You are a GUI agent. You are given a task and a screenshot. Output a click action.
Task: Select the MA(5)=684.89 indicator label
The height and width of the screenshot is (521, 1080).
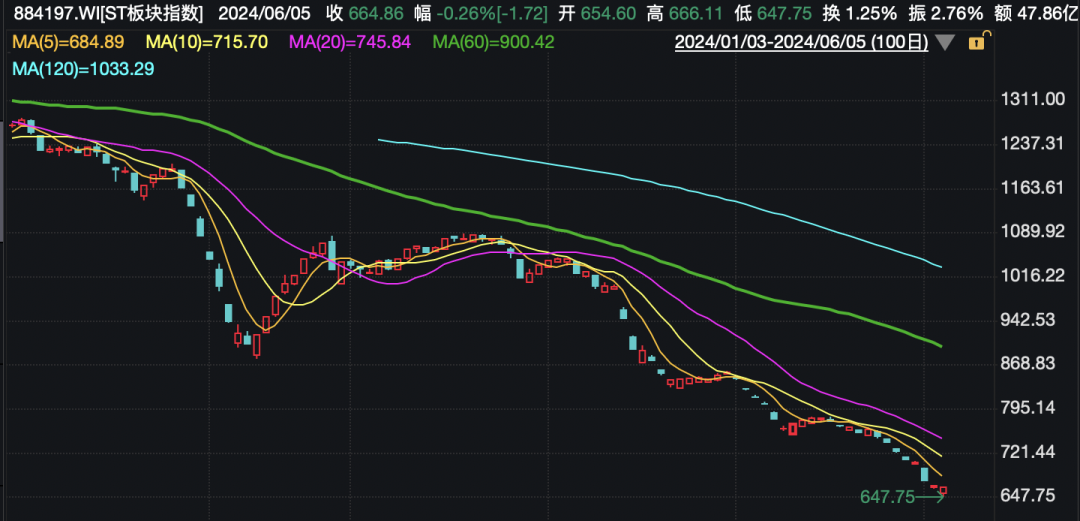point(68,42)
